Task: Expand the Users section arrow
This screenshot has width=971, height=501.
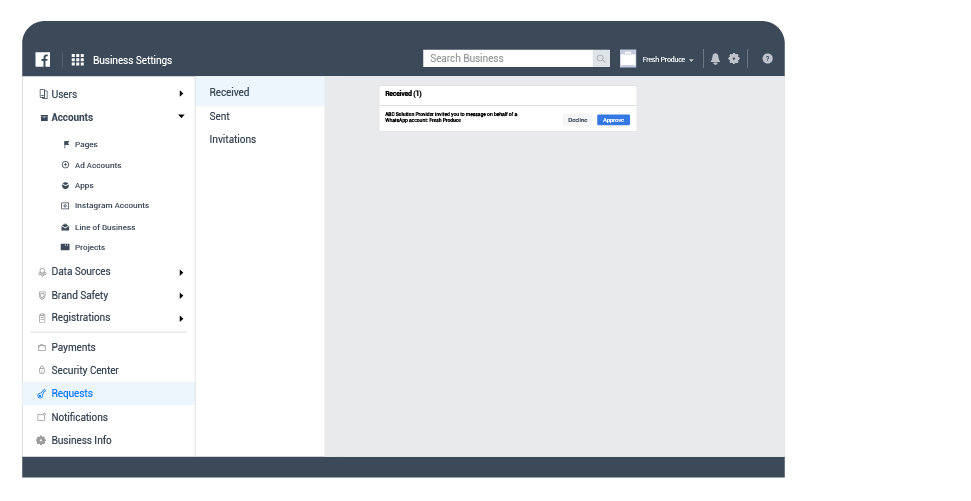Action: pos(181,94)
